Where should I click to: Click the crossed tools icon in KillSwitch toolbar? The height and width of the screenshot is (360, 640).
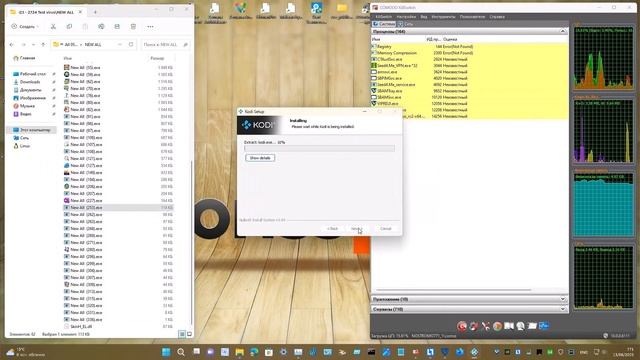pyautogui.click(x=485, y=326)
